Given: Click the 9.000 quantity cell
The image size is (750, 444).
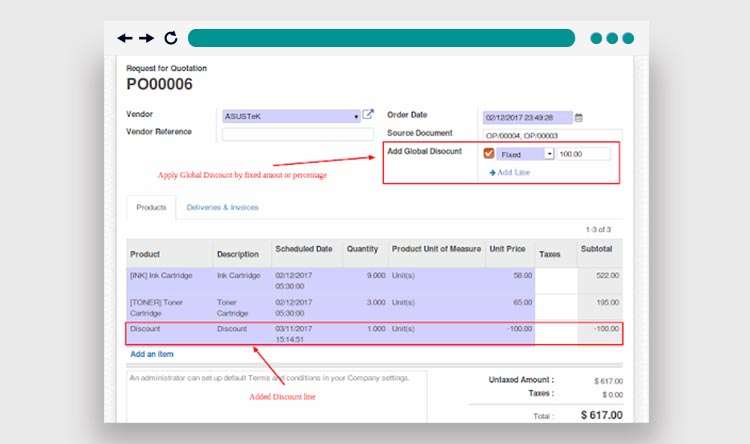Looking at the screenshot, I should point(365,280).
